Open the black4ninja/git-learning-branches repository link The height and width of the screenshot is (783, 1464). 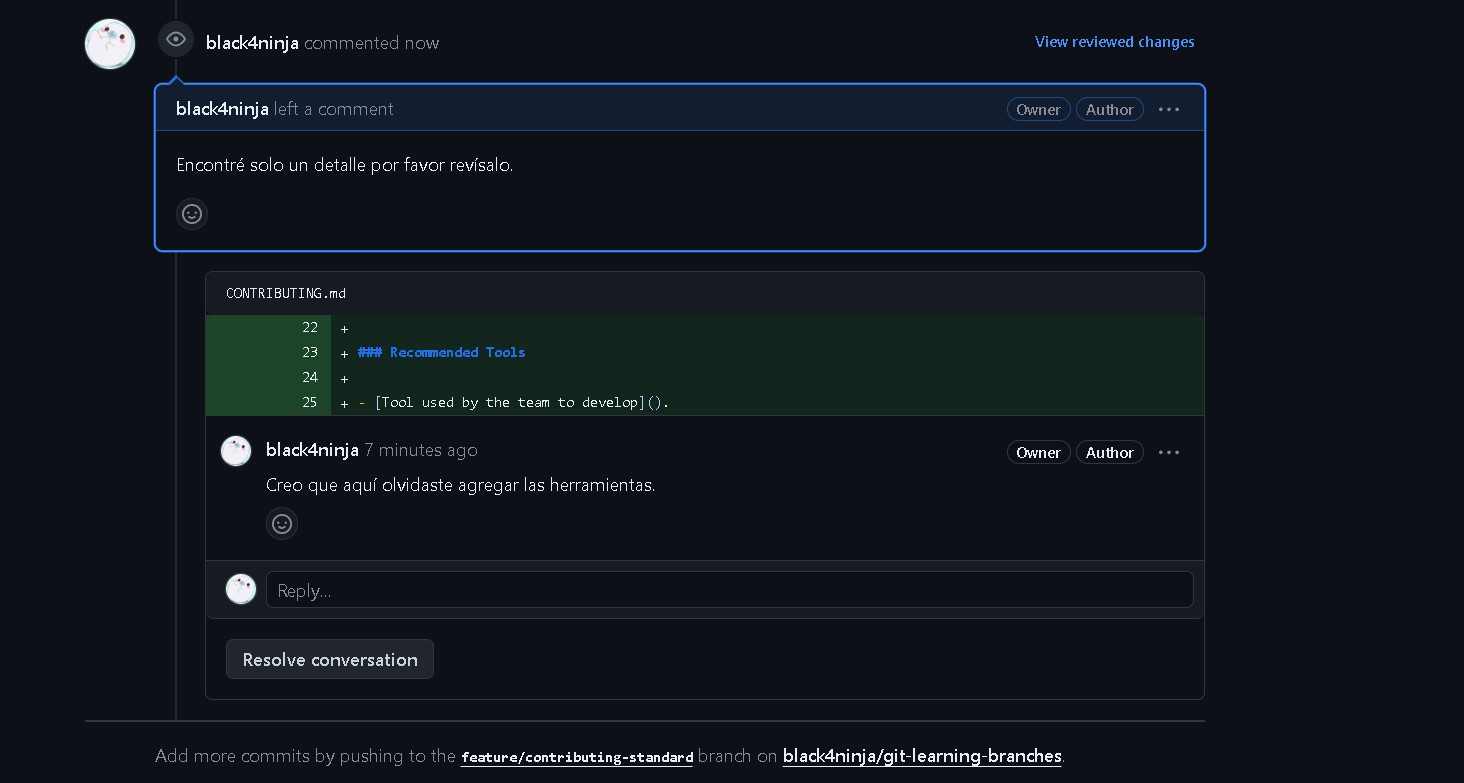pos(921,756)
